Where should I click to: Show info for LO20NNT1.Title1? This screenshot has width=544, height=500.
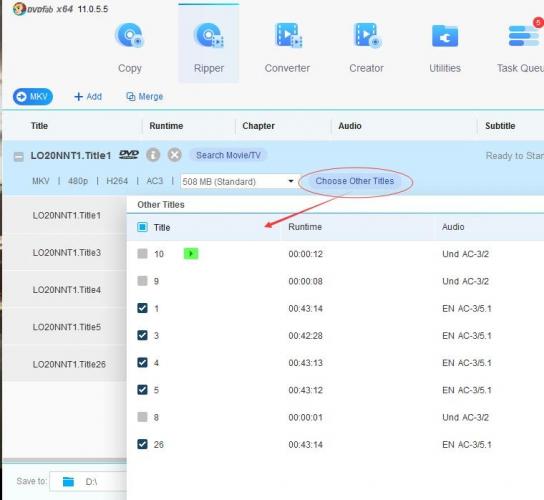[153, 155]
